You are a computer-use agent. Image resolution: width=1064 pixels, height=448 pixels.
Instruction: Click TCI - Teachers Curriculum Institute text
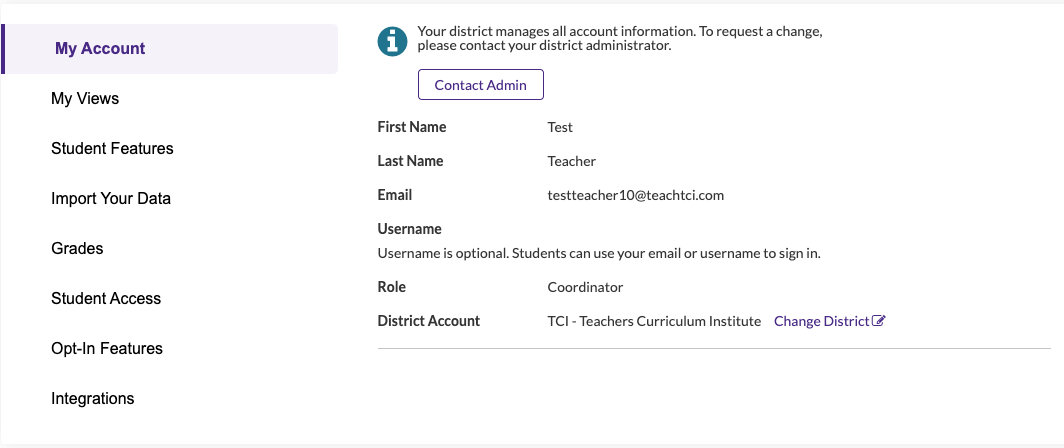[654, 321]
